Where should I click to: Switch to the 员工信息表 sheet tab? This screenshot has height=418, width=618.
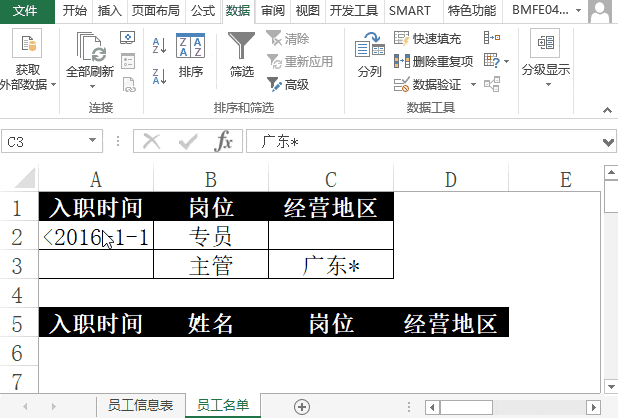pyautogui.click(x=140, y=405)
